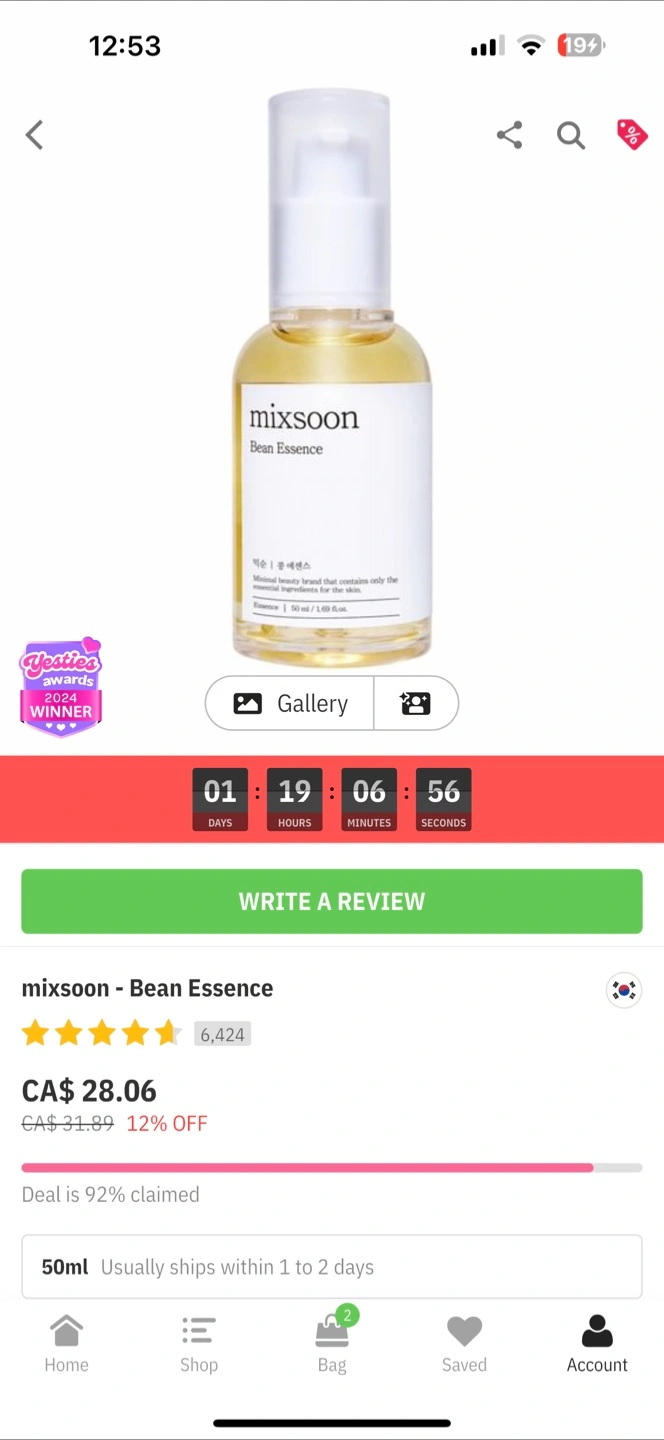664x1440 pixels.
Task: Select the Account tab
Action: click(597, 1344)
